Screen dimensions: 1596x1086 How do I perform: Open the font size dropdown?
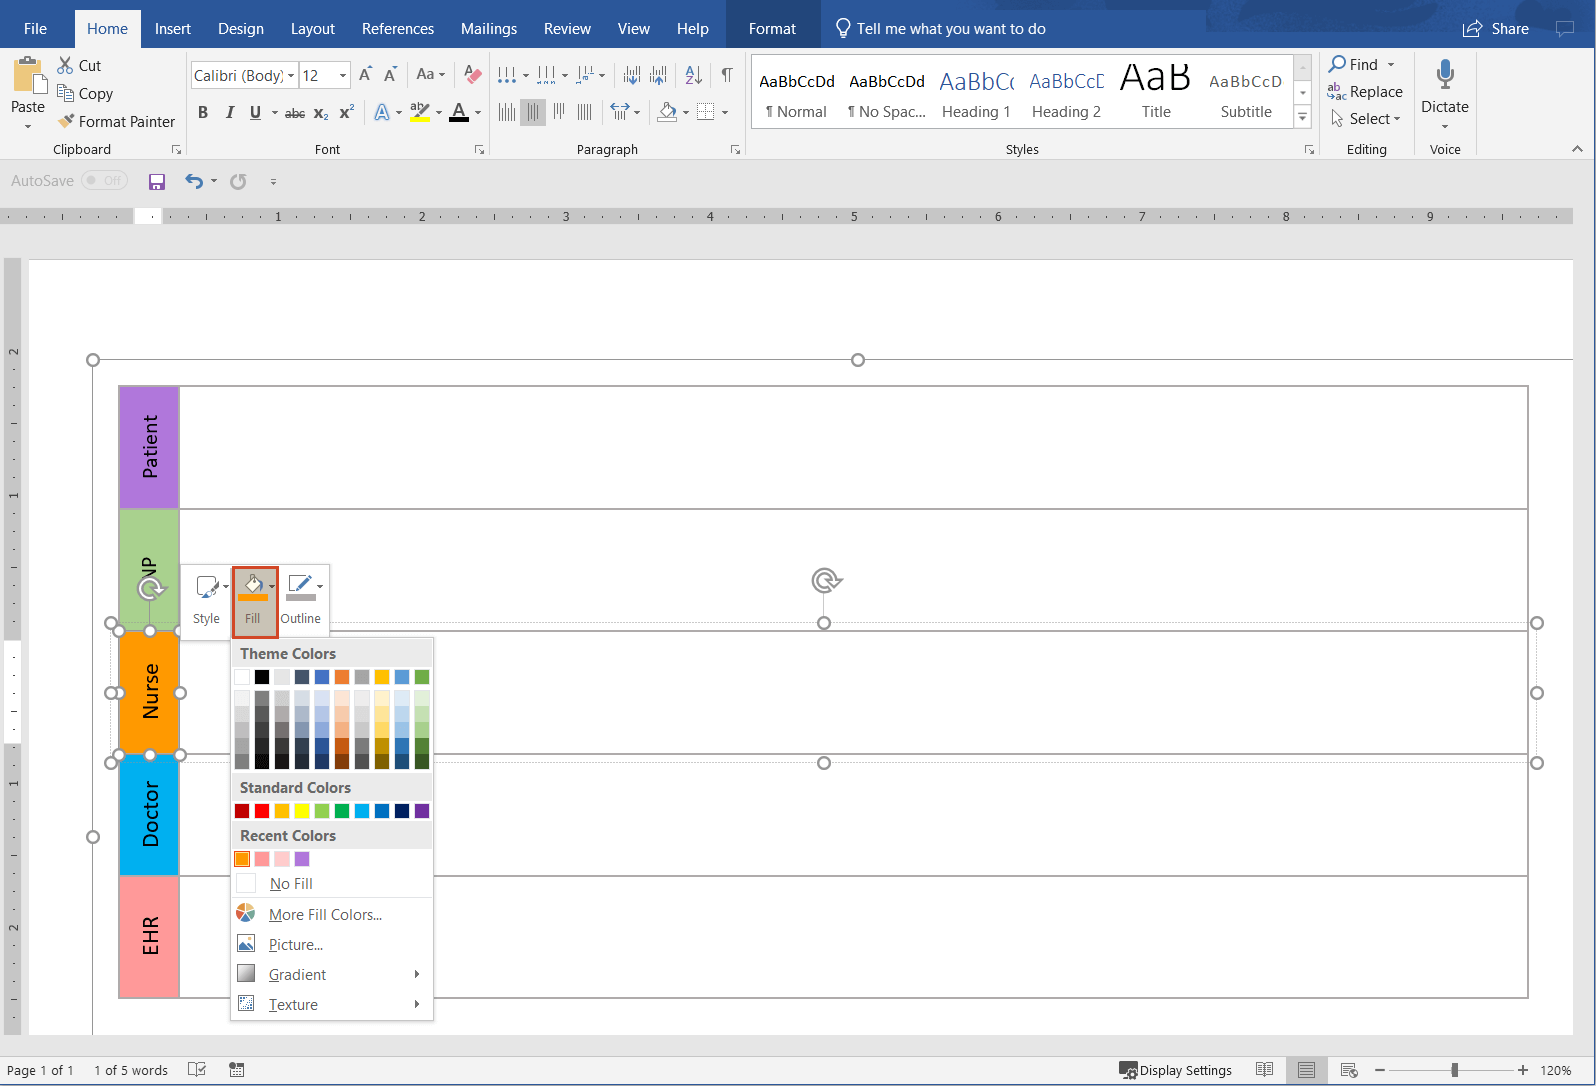pos(343,75)
